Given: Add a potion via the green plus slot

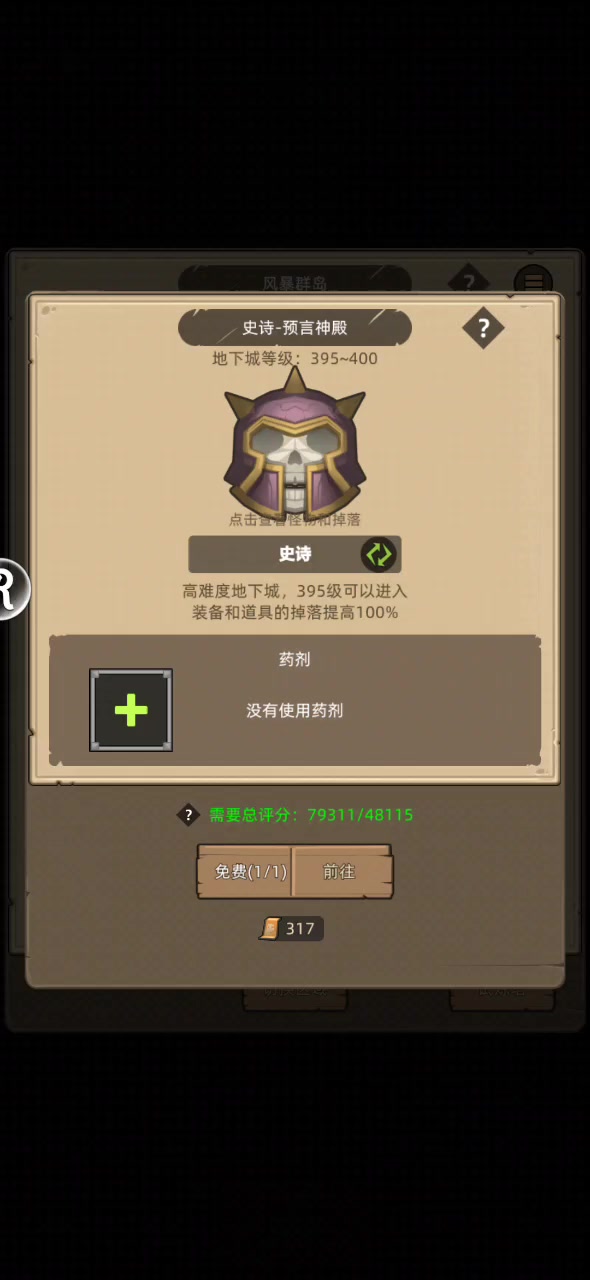Looking at the screenshot, I should 131,710.
